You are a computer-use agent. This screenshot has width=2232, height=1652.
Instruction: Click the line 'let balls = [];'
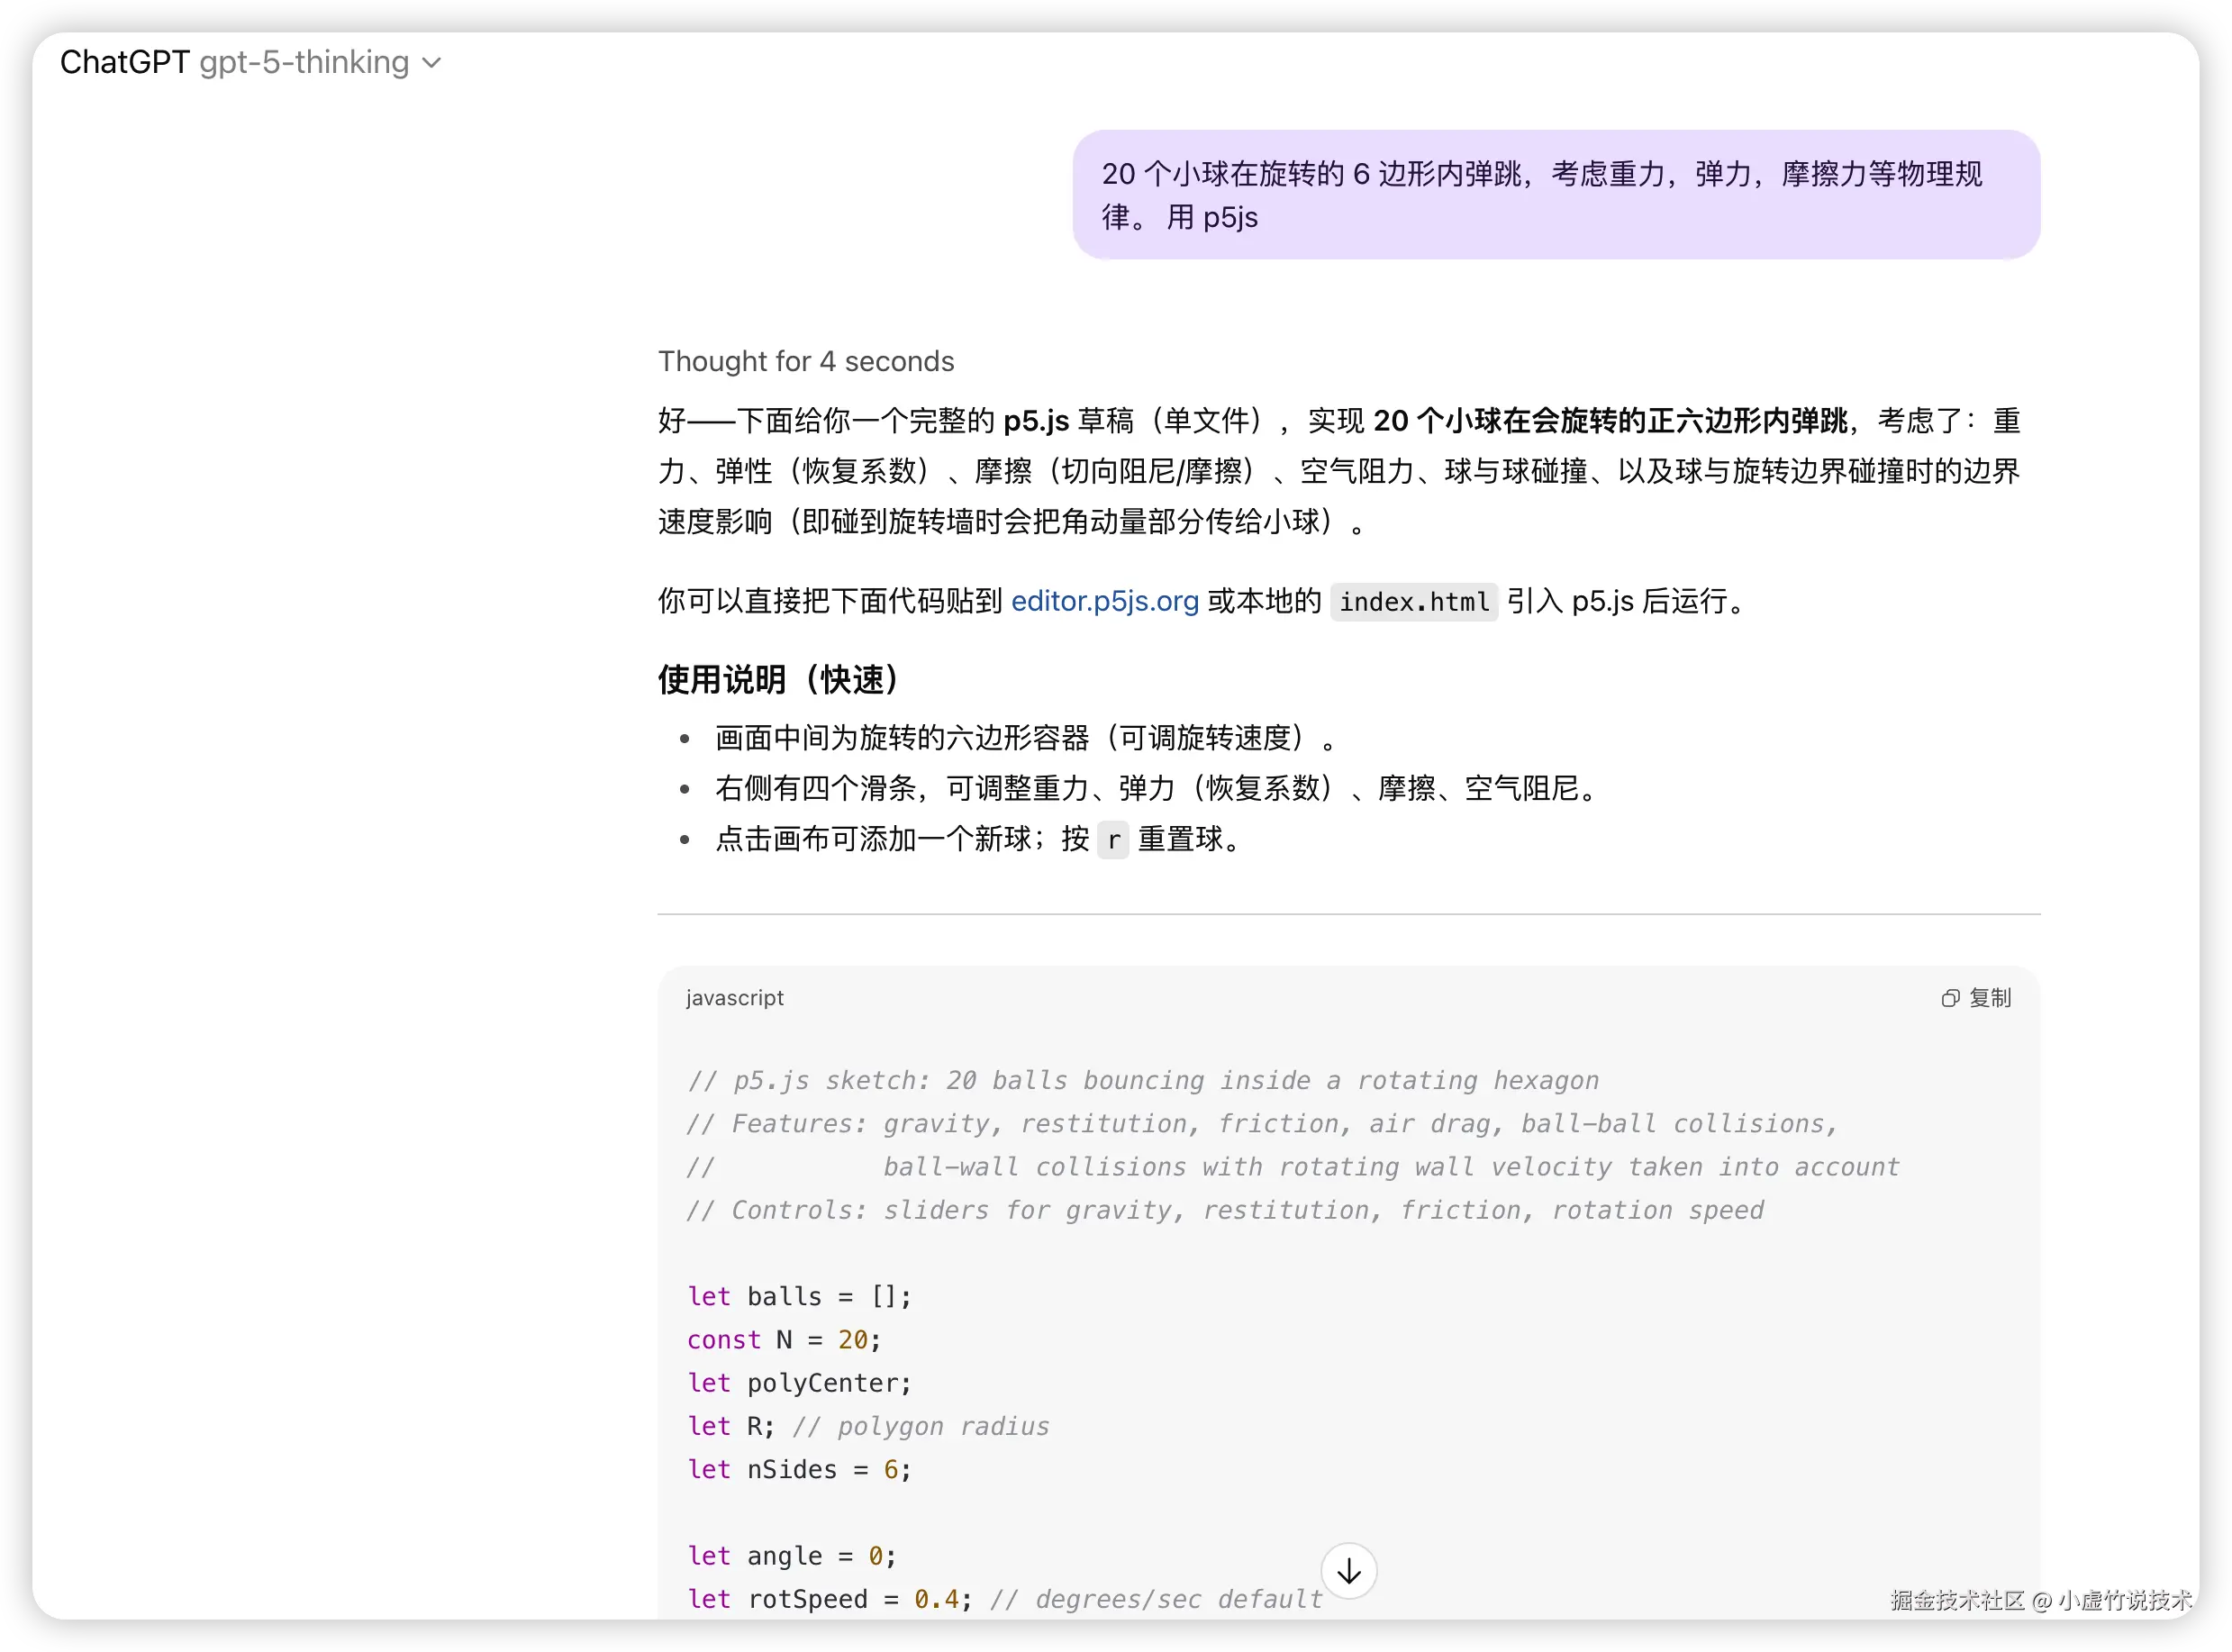(799, 1297)
